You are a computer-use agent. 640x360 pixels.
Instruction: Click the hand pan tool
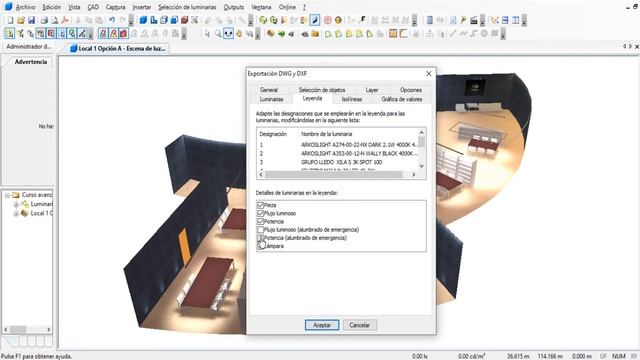point(239,33)
